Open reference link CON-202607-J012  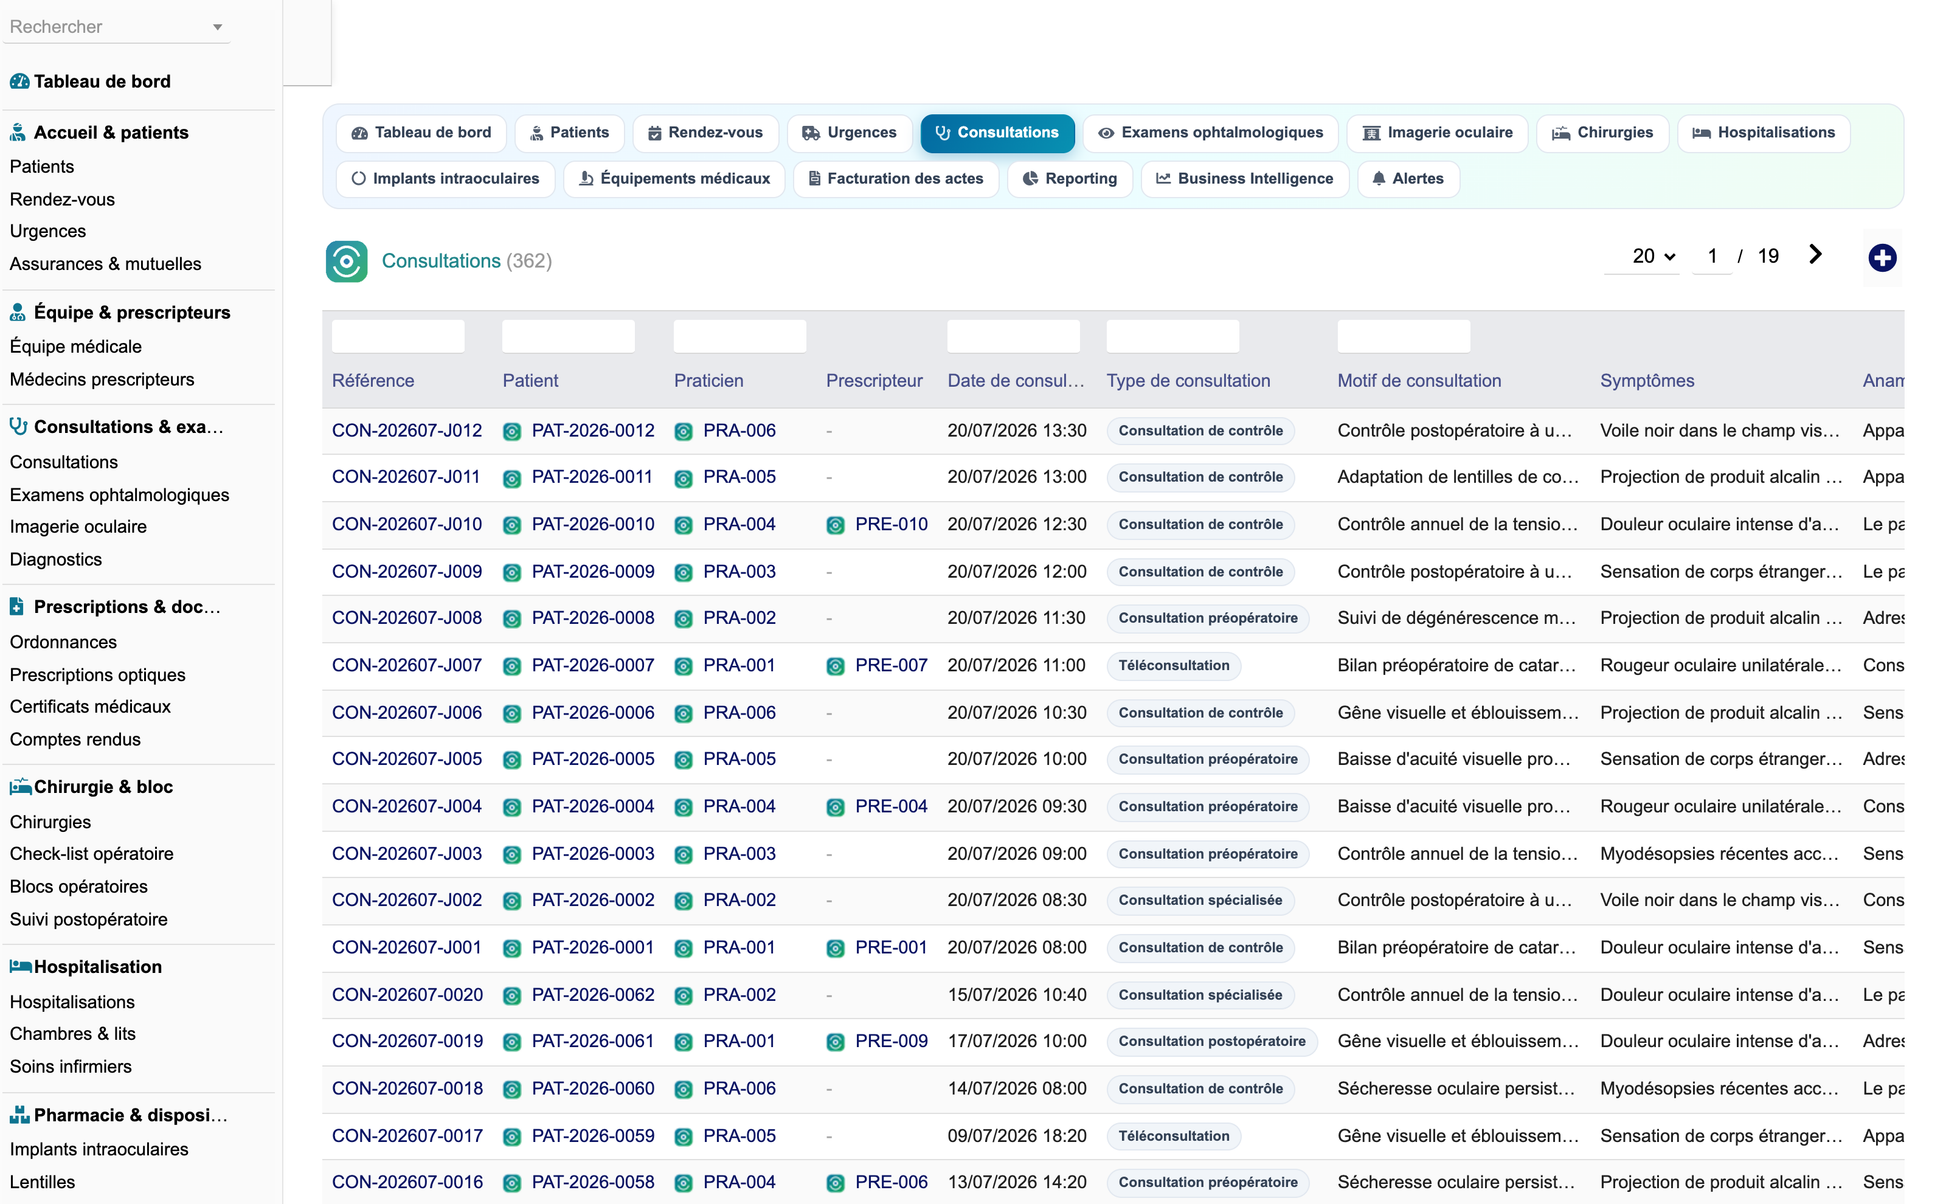click(407, 431)
